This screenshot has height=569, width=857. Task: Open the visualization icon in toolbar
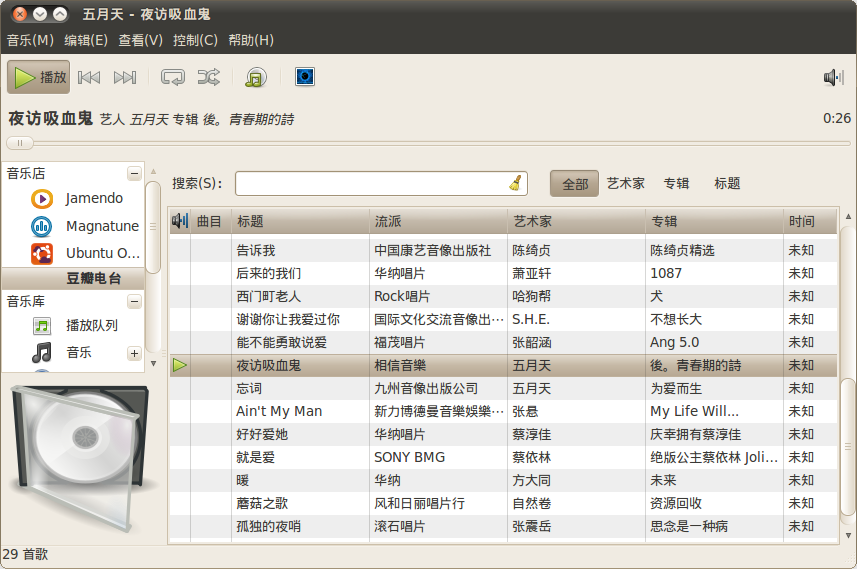click(x=304, y=77)
